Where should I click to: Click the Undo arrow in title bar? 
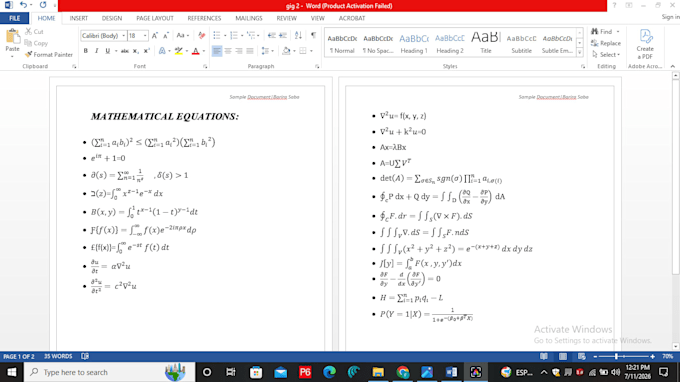click(x=23, y=5)
